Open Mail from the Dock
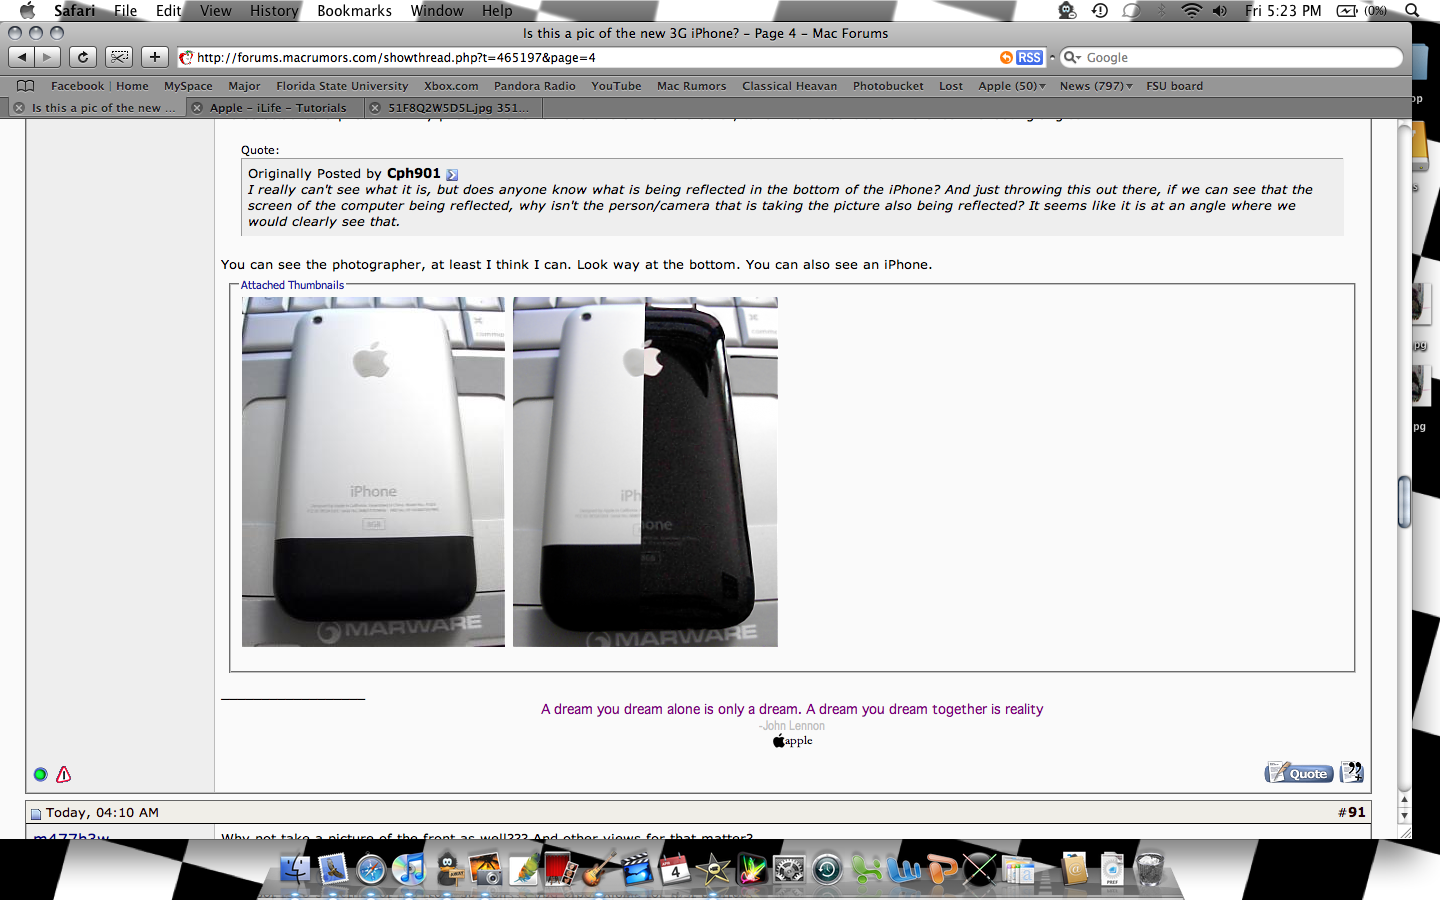The width and height of the screenshot is (1440, 900). (333, 869)
